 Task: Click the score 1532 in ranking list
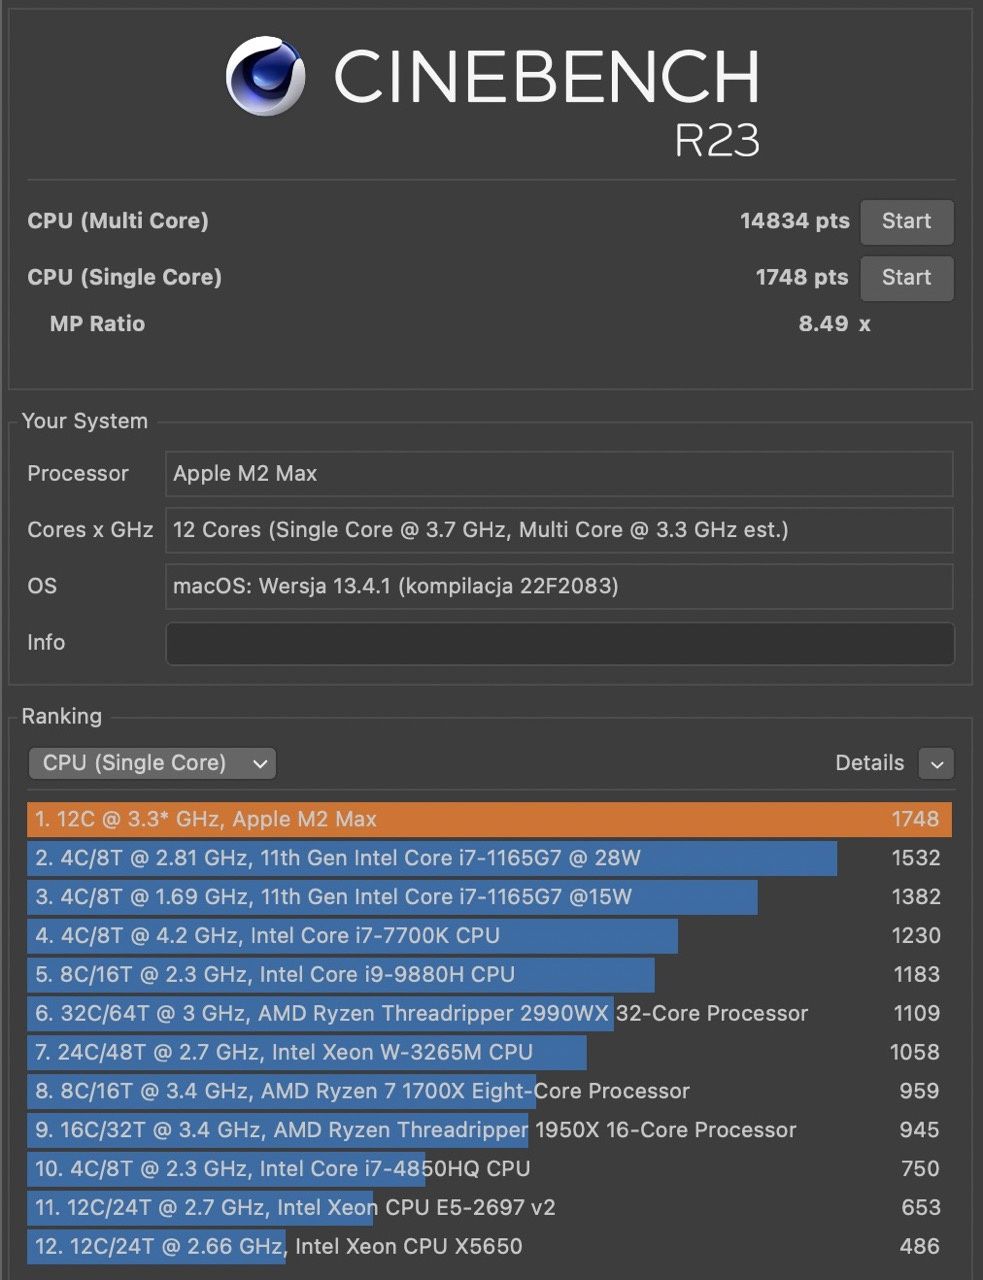pyautogui.click(x=916, y=858)
